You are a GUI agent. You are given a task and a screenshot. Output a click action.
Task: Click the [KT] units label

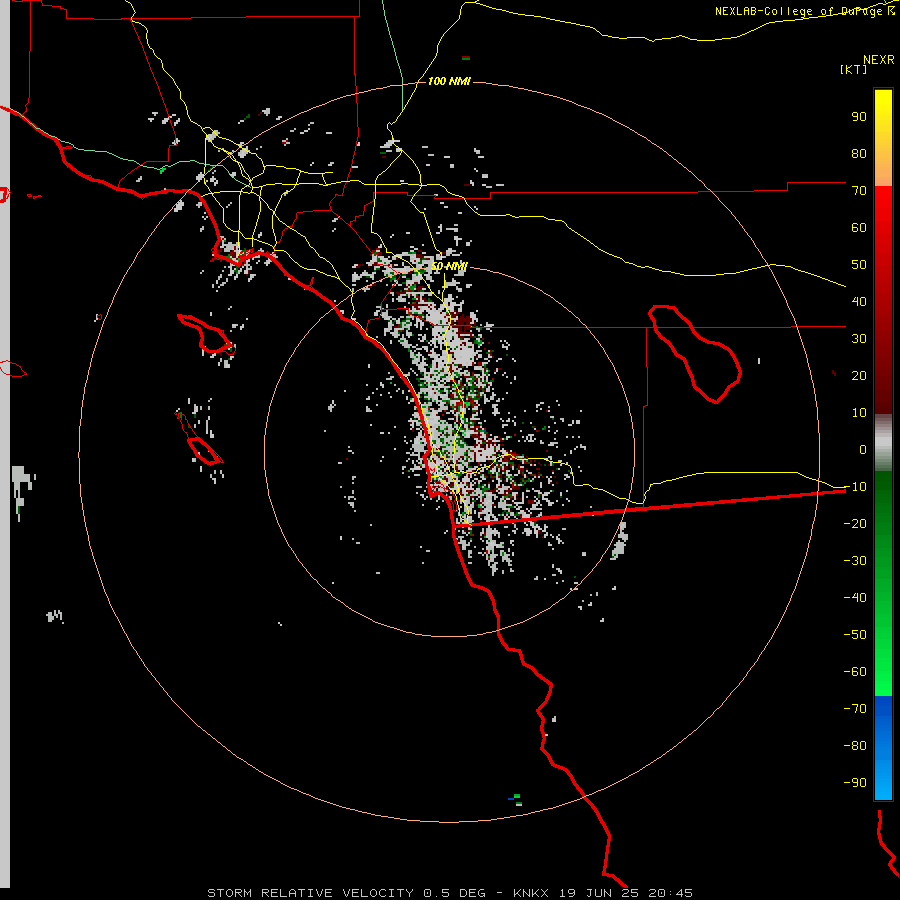pos(854,69)
